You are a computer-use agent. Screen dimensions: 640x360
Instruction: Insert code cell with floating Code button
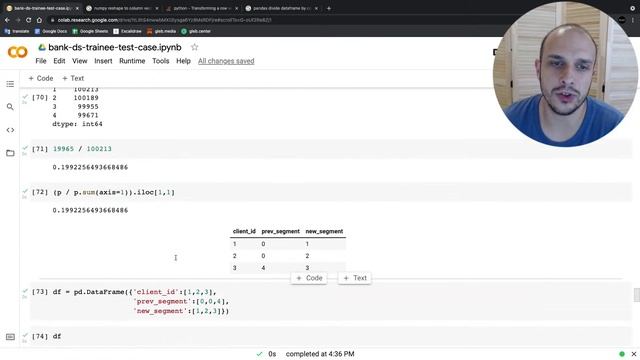coord(309,278)
